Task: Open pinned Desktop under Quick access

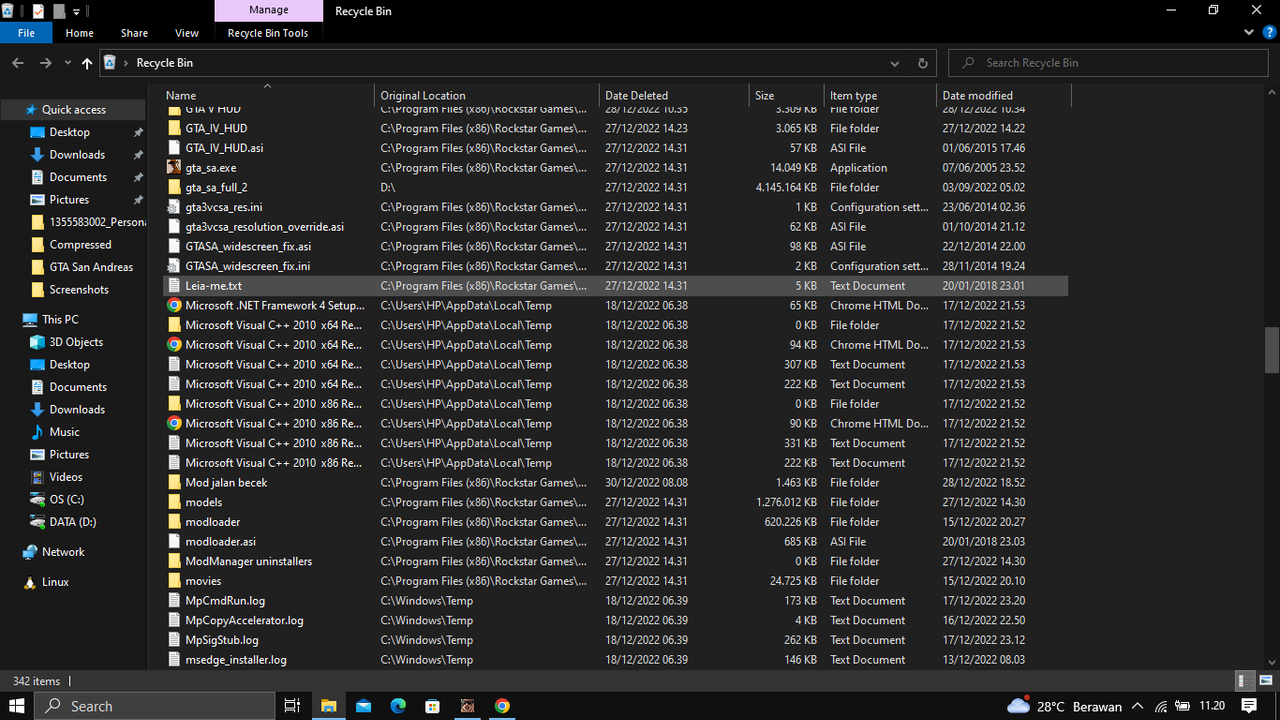Action: point(70,132)
